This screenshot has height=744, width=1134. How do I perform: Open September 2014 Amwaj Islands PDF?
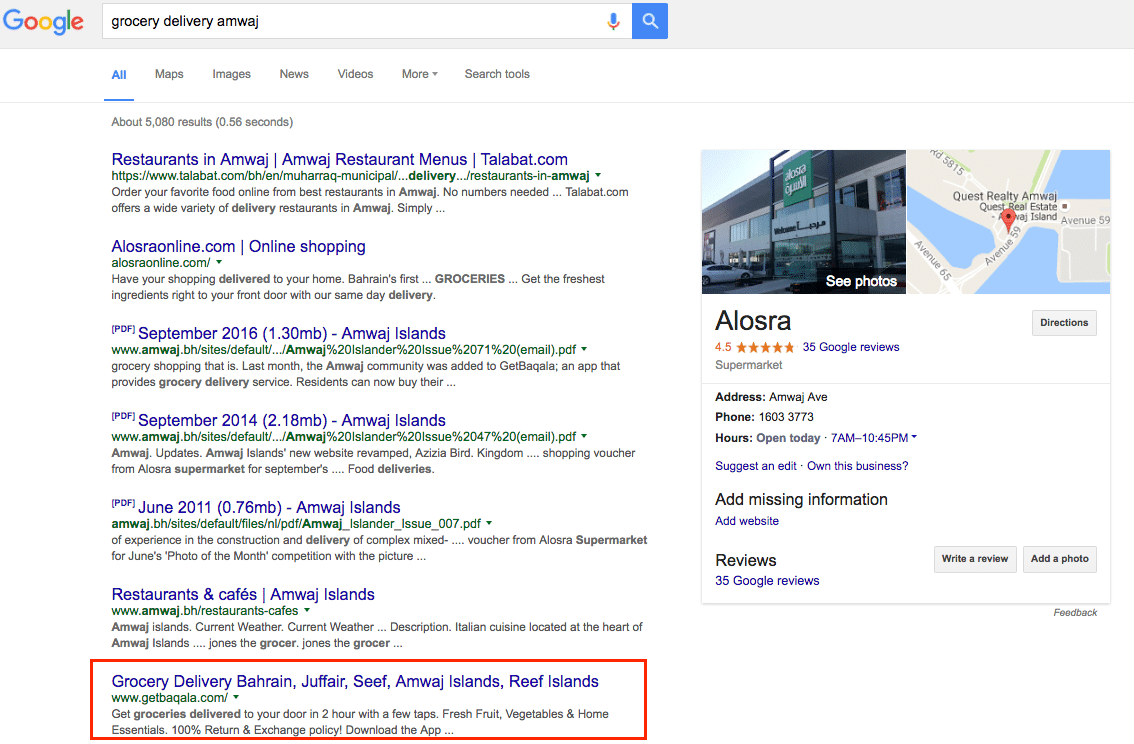click(291, 420)
